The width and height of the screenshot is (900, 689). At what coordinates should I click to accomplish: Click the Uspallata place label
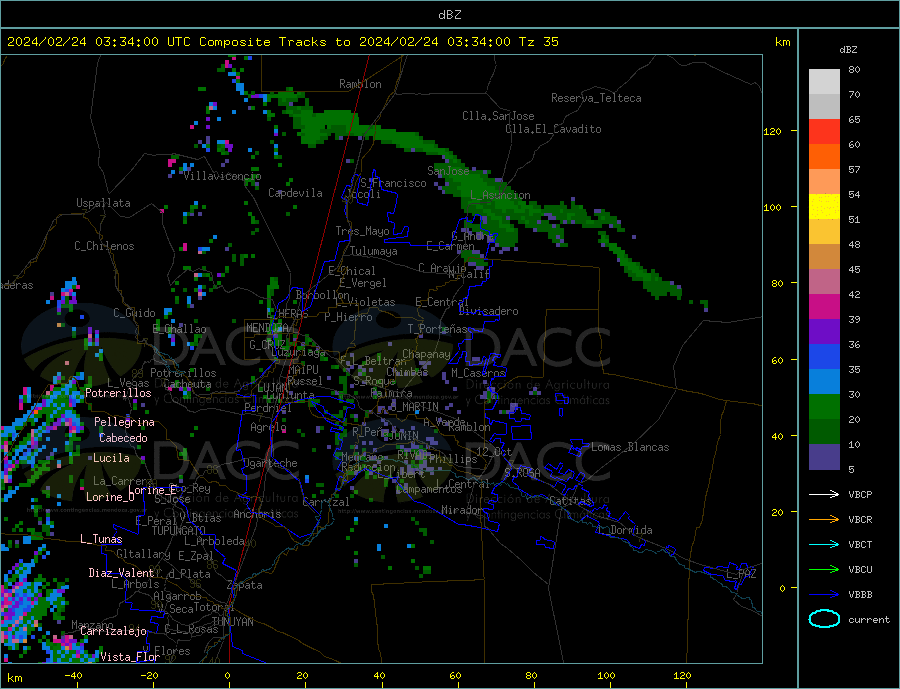tap(103, 203)
